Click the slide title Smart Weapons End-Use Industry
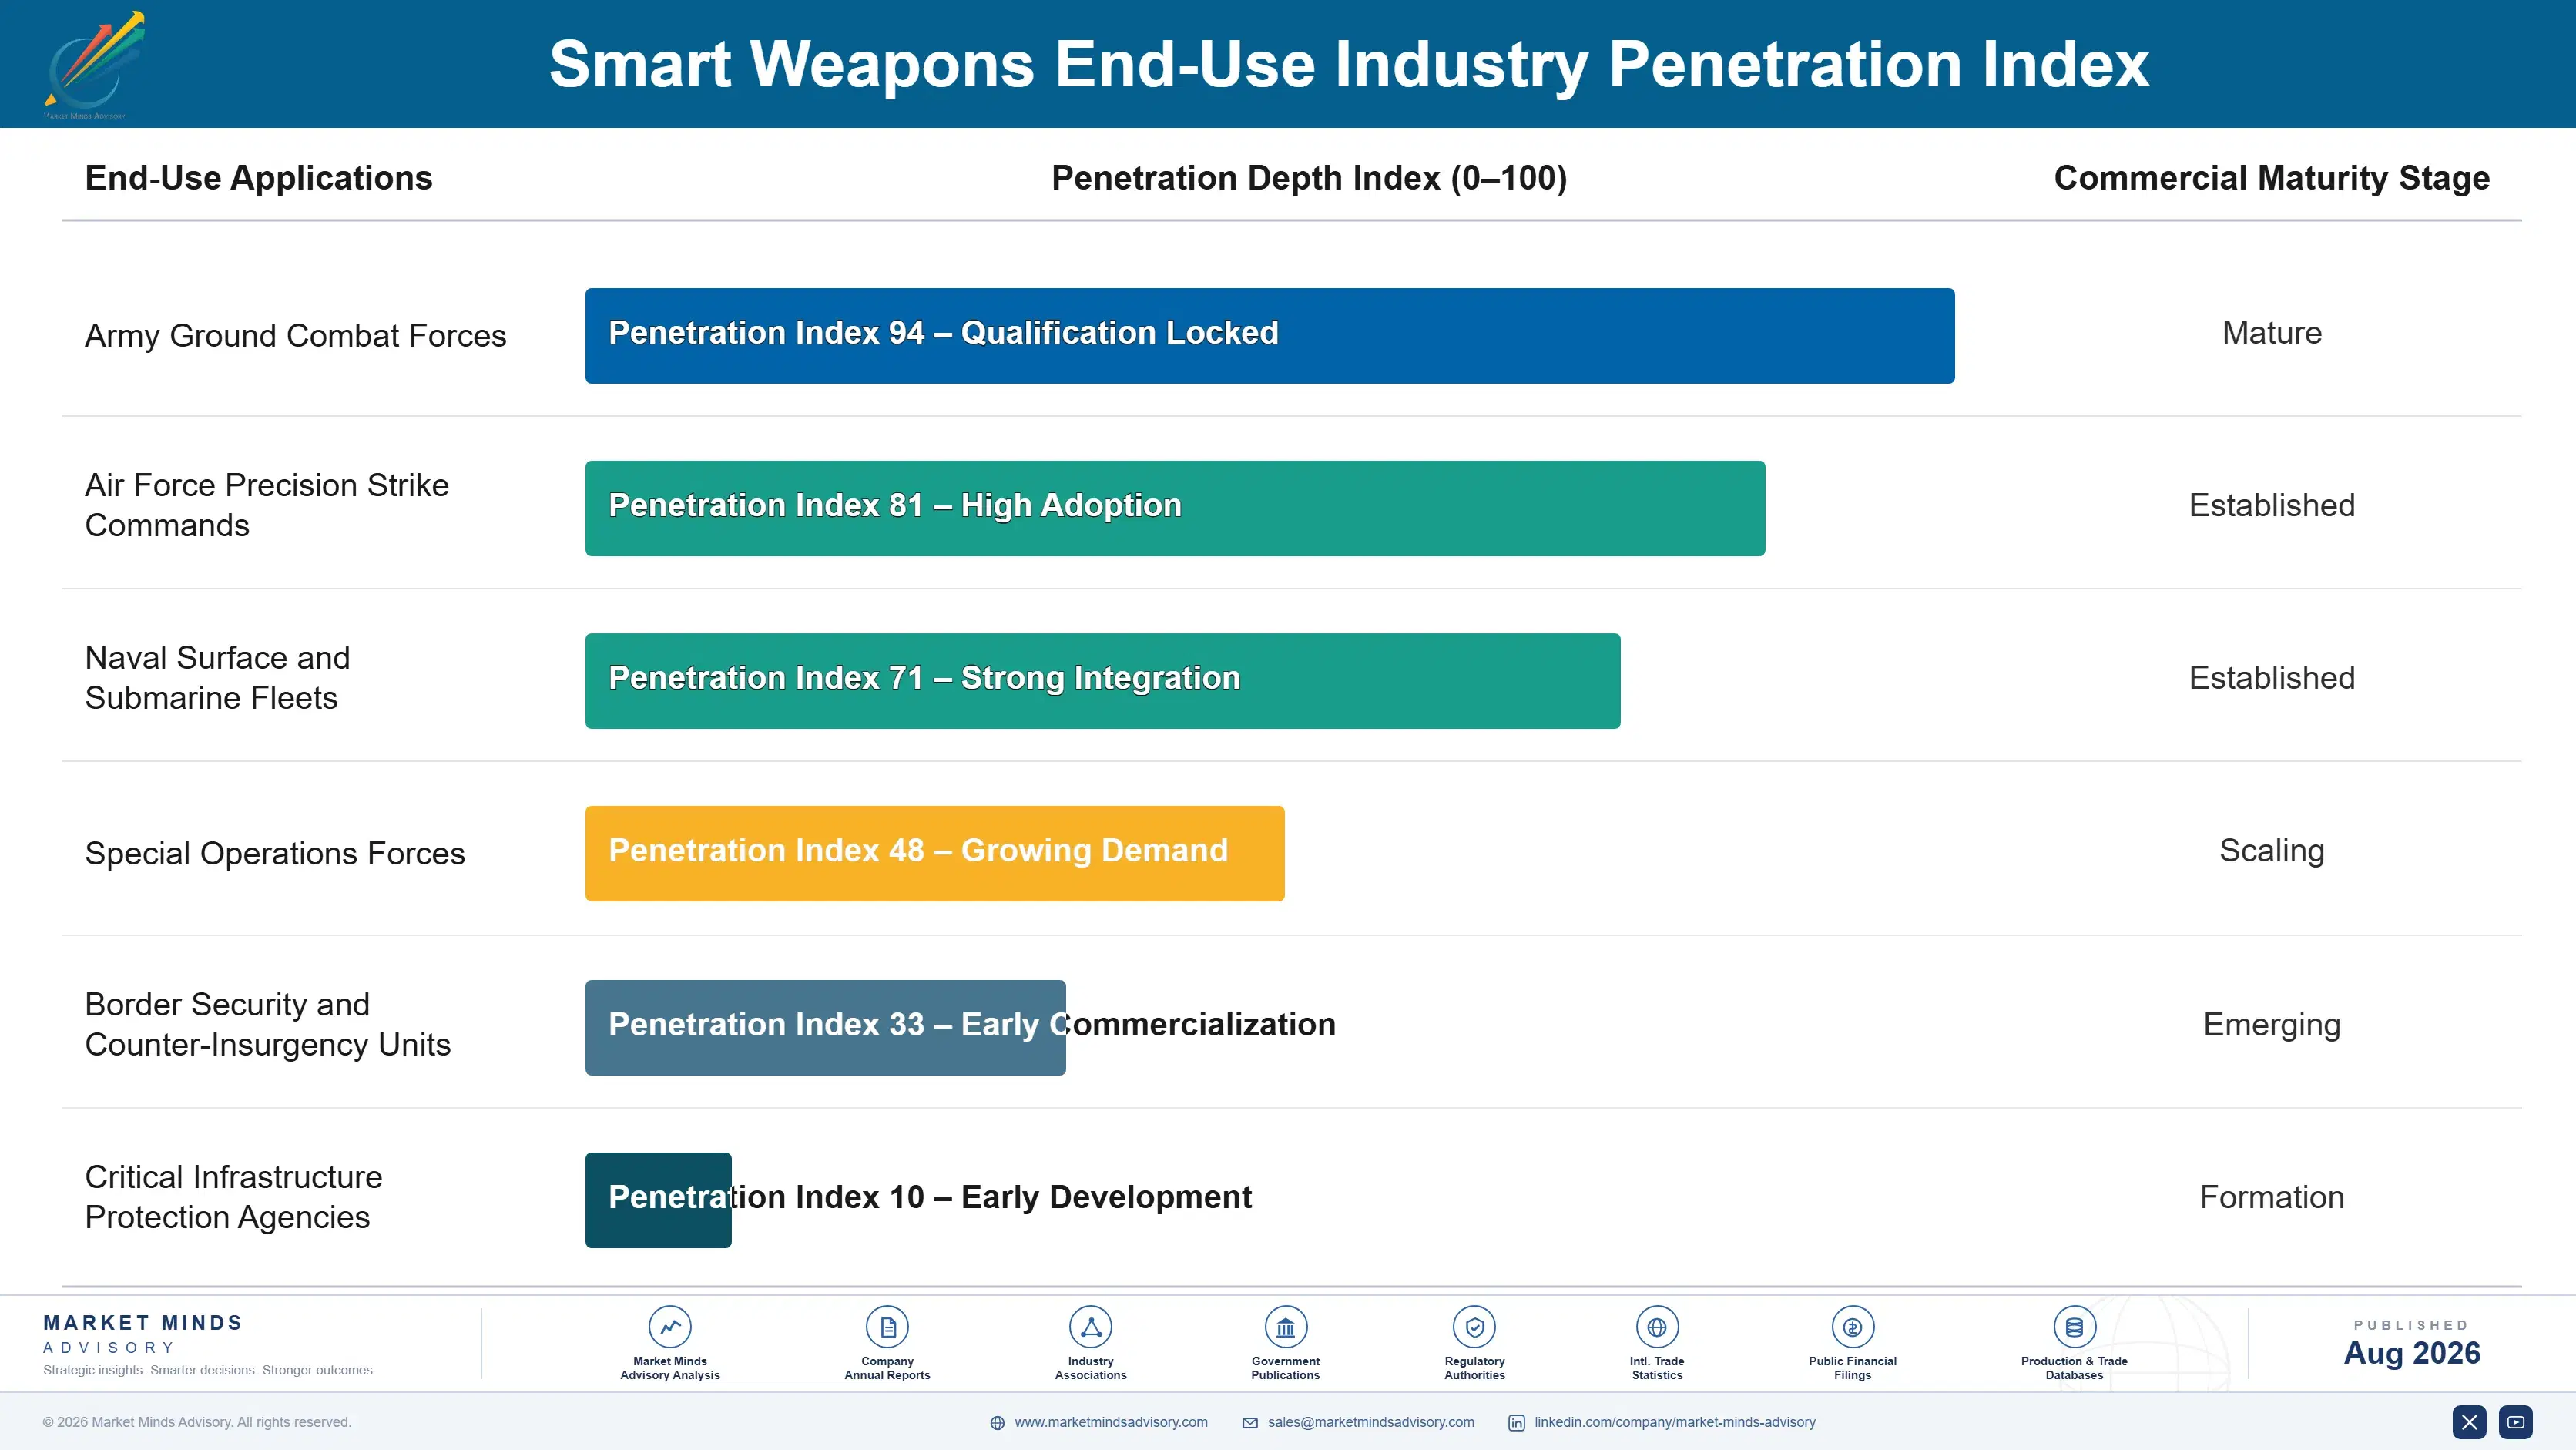The width and height of the screenshot is (2576, 1450). [1349, 64]
